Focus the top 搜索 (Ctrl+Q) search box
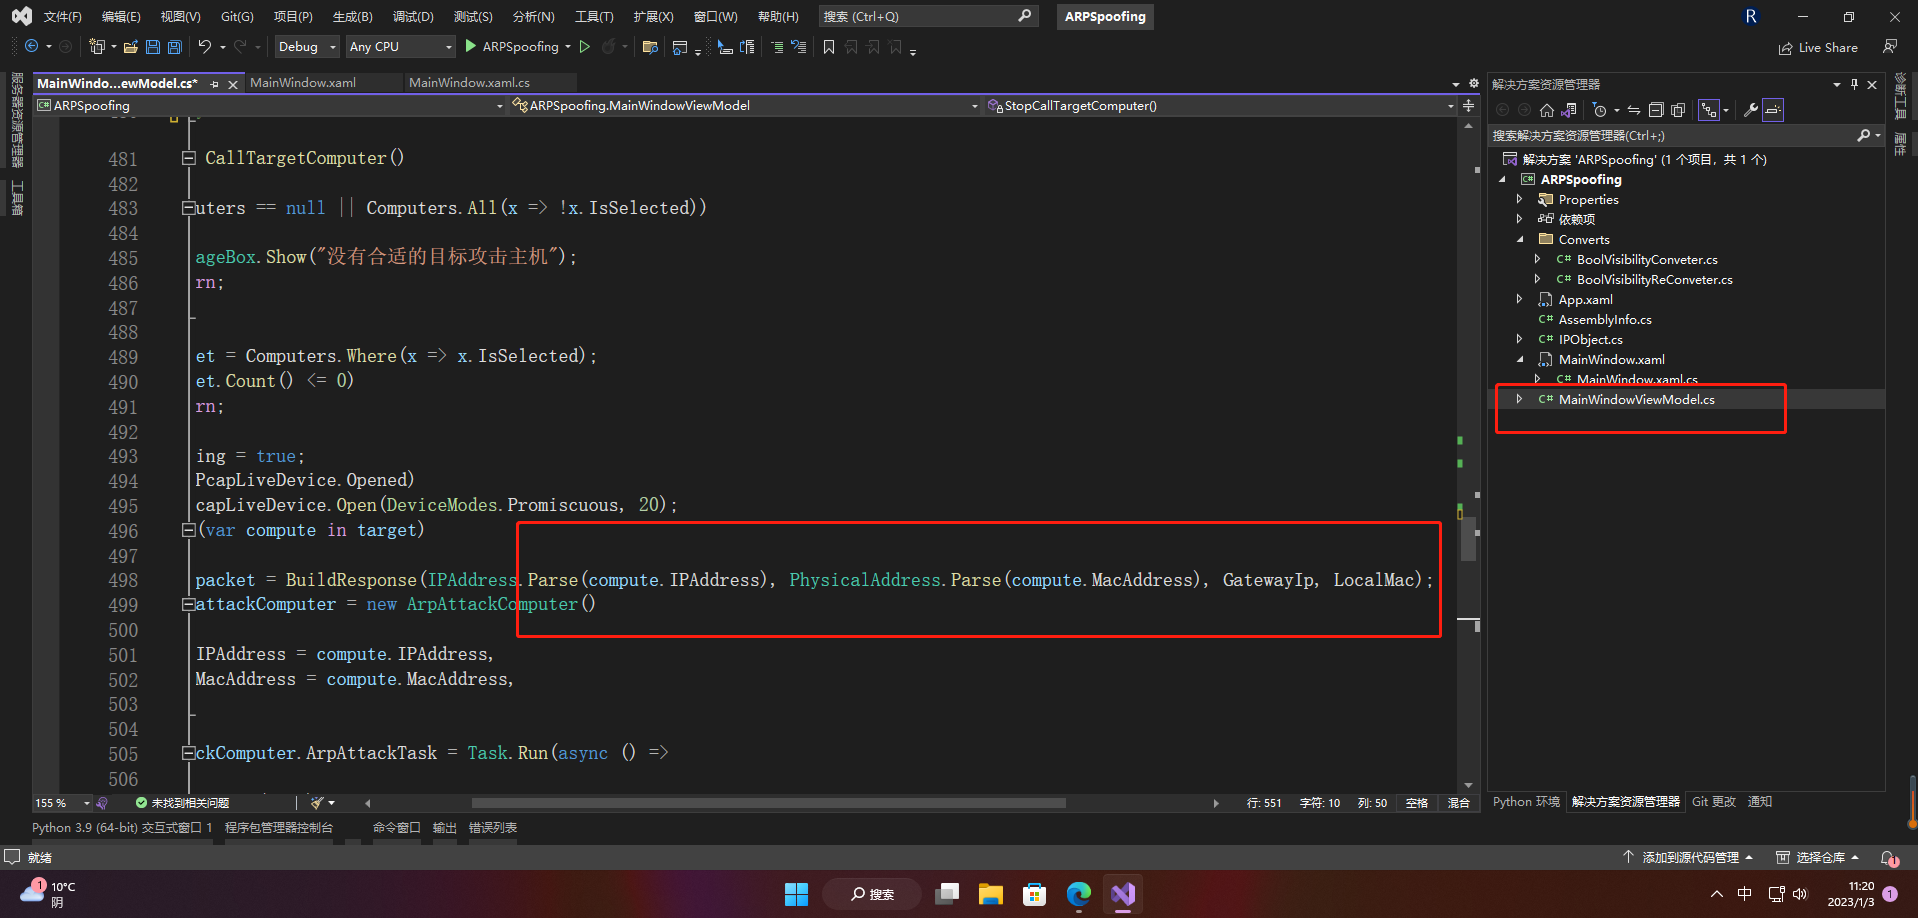The image size is (1918, 918). point(928,17)
